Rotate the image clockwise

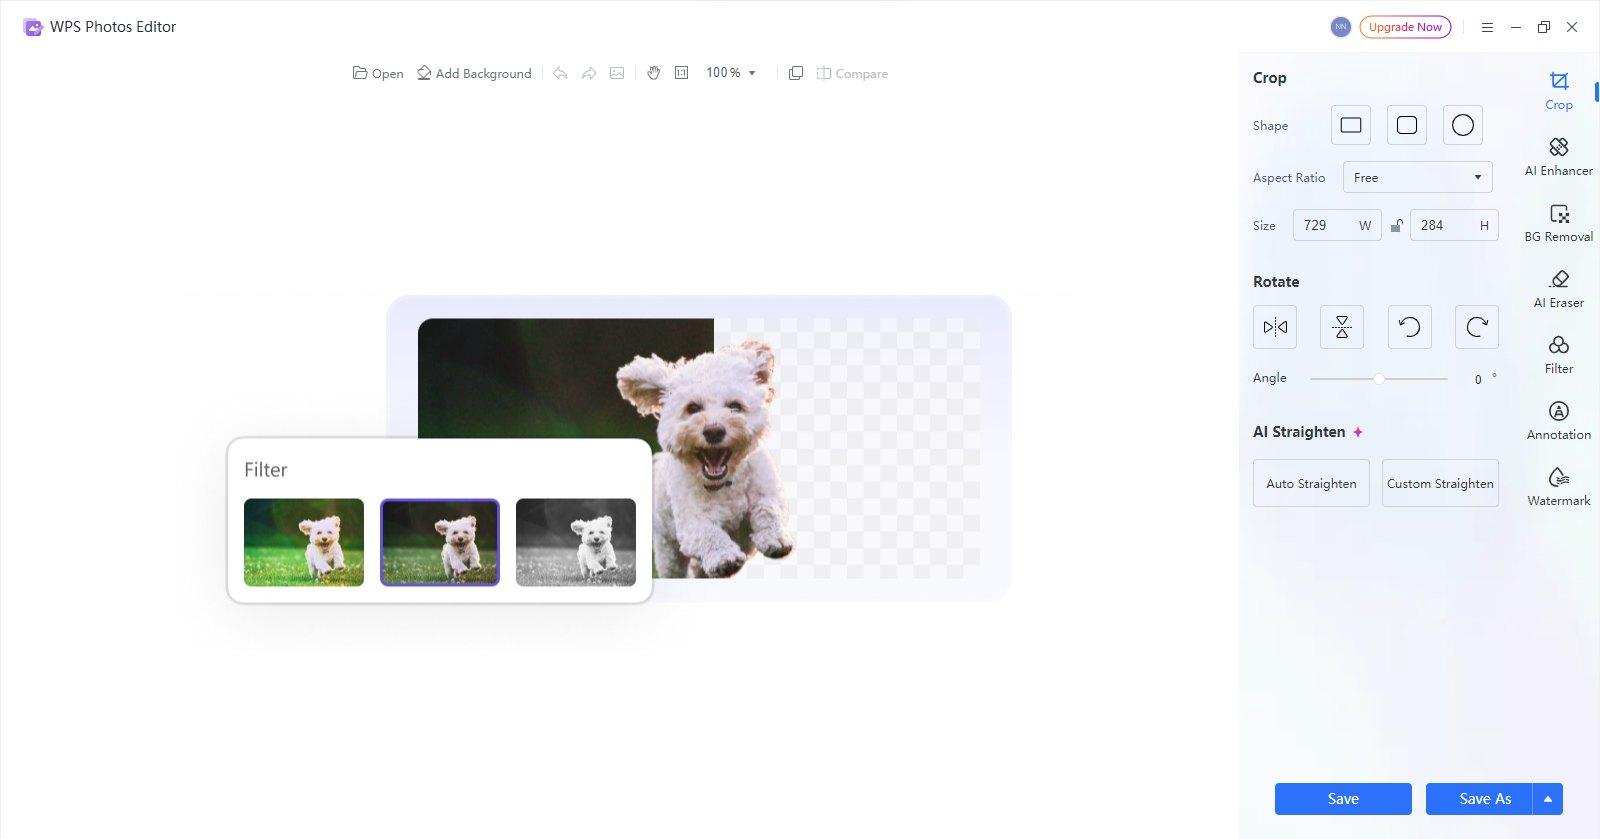[x=1477, y=327]
